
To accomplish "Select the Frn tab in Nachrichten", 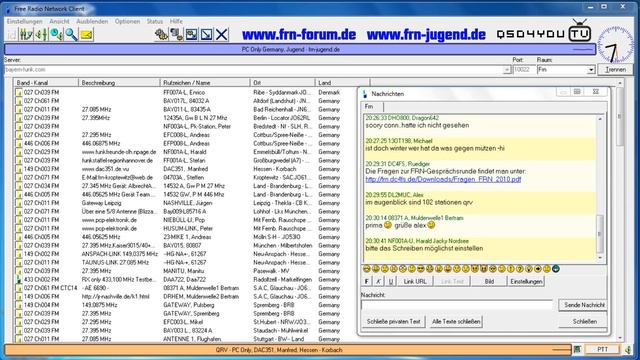I will pyautogui.click(x=372, y=107).
